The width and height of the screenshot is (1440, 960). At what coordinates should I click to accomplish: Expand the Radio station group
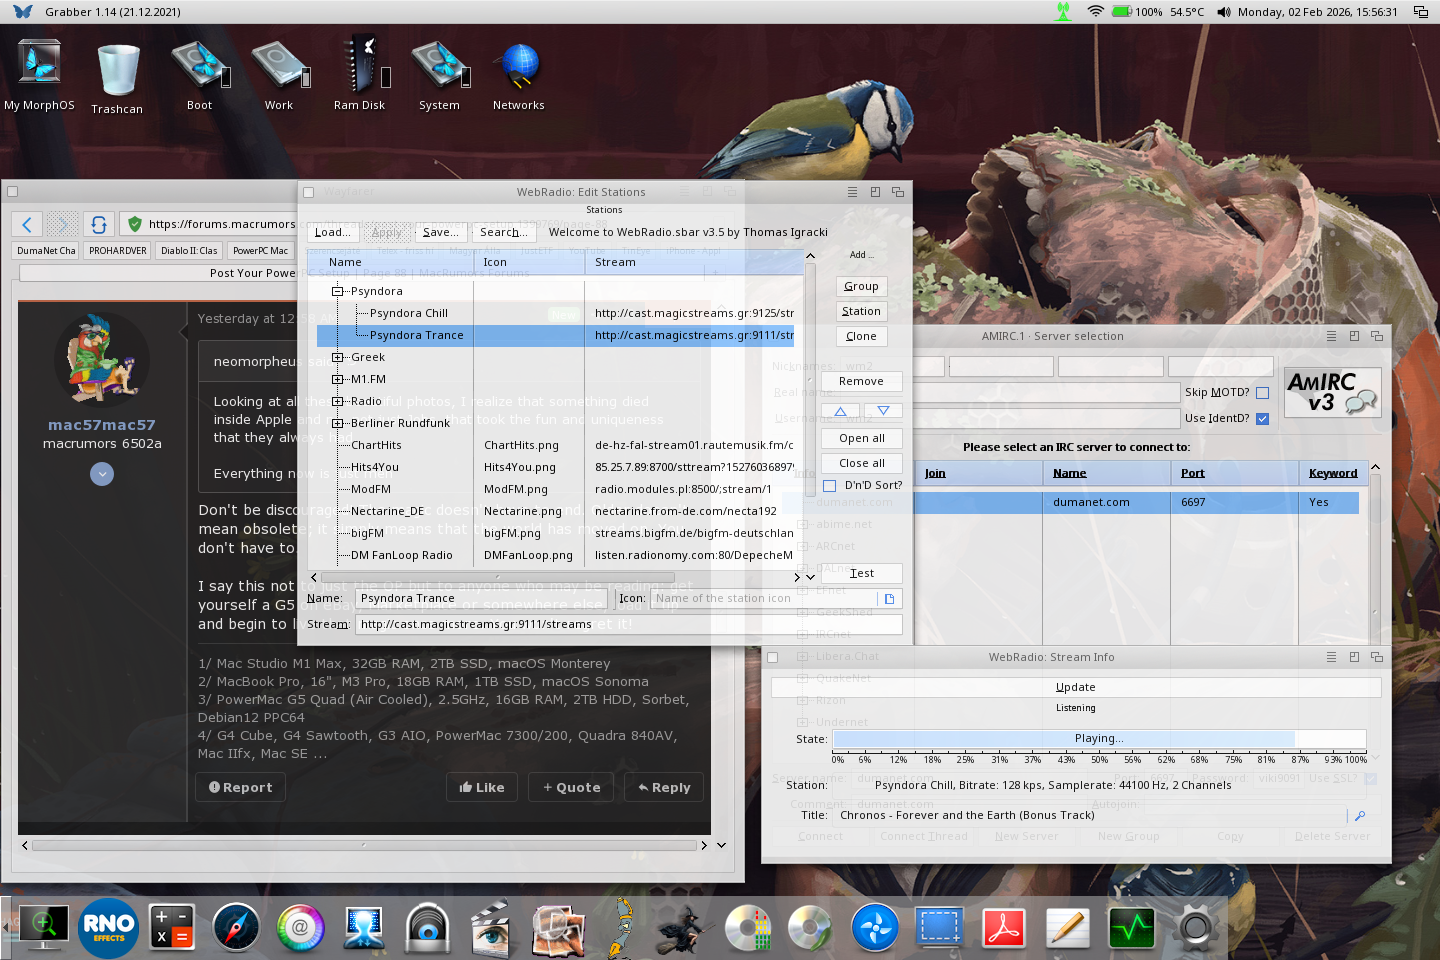tap(338, 401)
